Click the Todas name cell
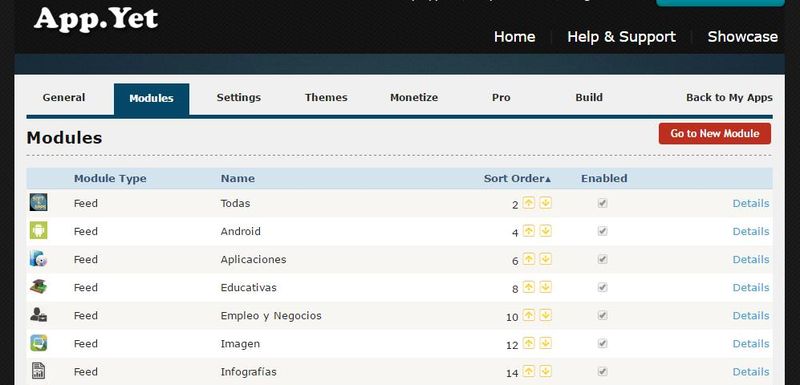 235,203
